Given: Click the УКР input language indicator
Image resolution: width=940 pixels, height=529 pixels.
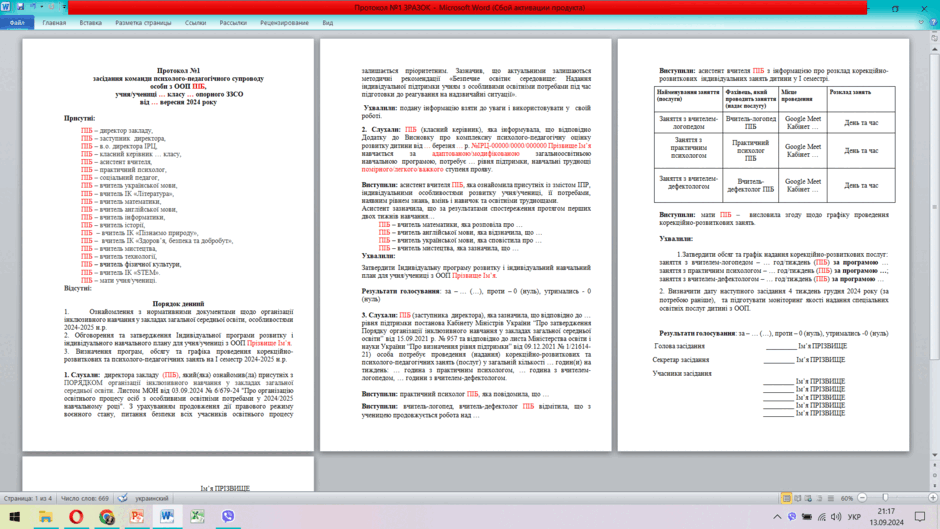Looking at the screenshot, I should (854, 517).
